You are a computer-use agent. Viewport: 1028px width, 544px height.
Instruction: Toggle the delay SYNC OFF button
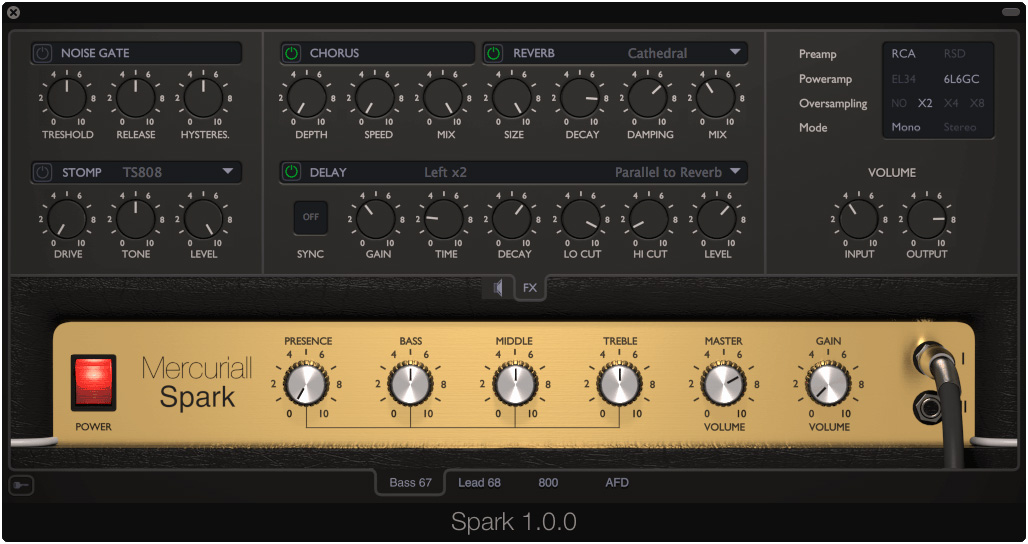(311, 217)
